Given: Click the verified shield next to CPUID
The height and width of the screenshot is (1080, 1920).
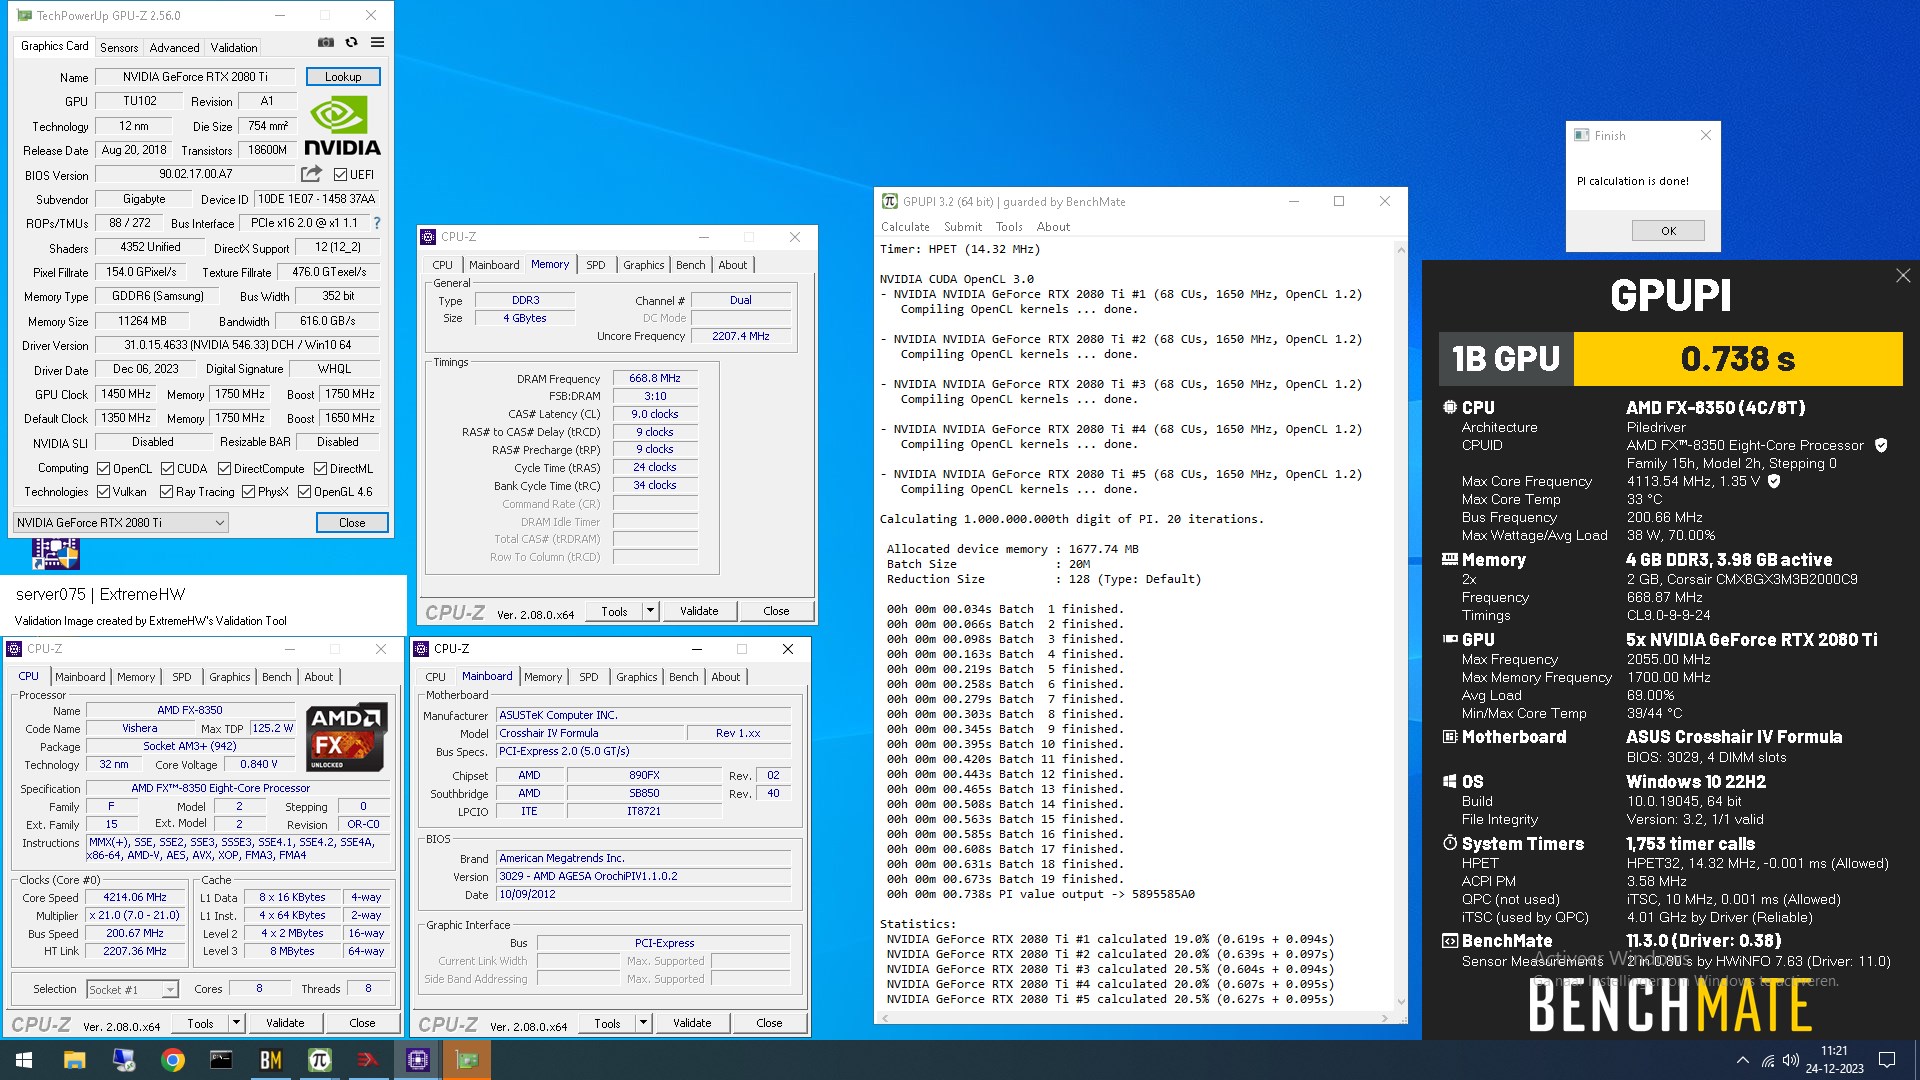Looking at the screenshot, I should [x=1881, y=445].
